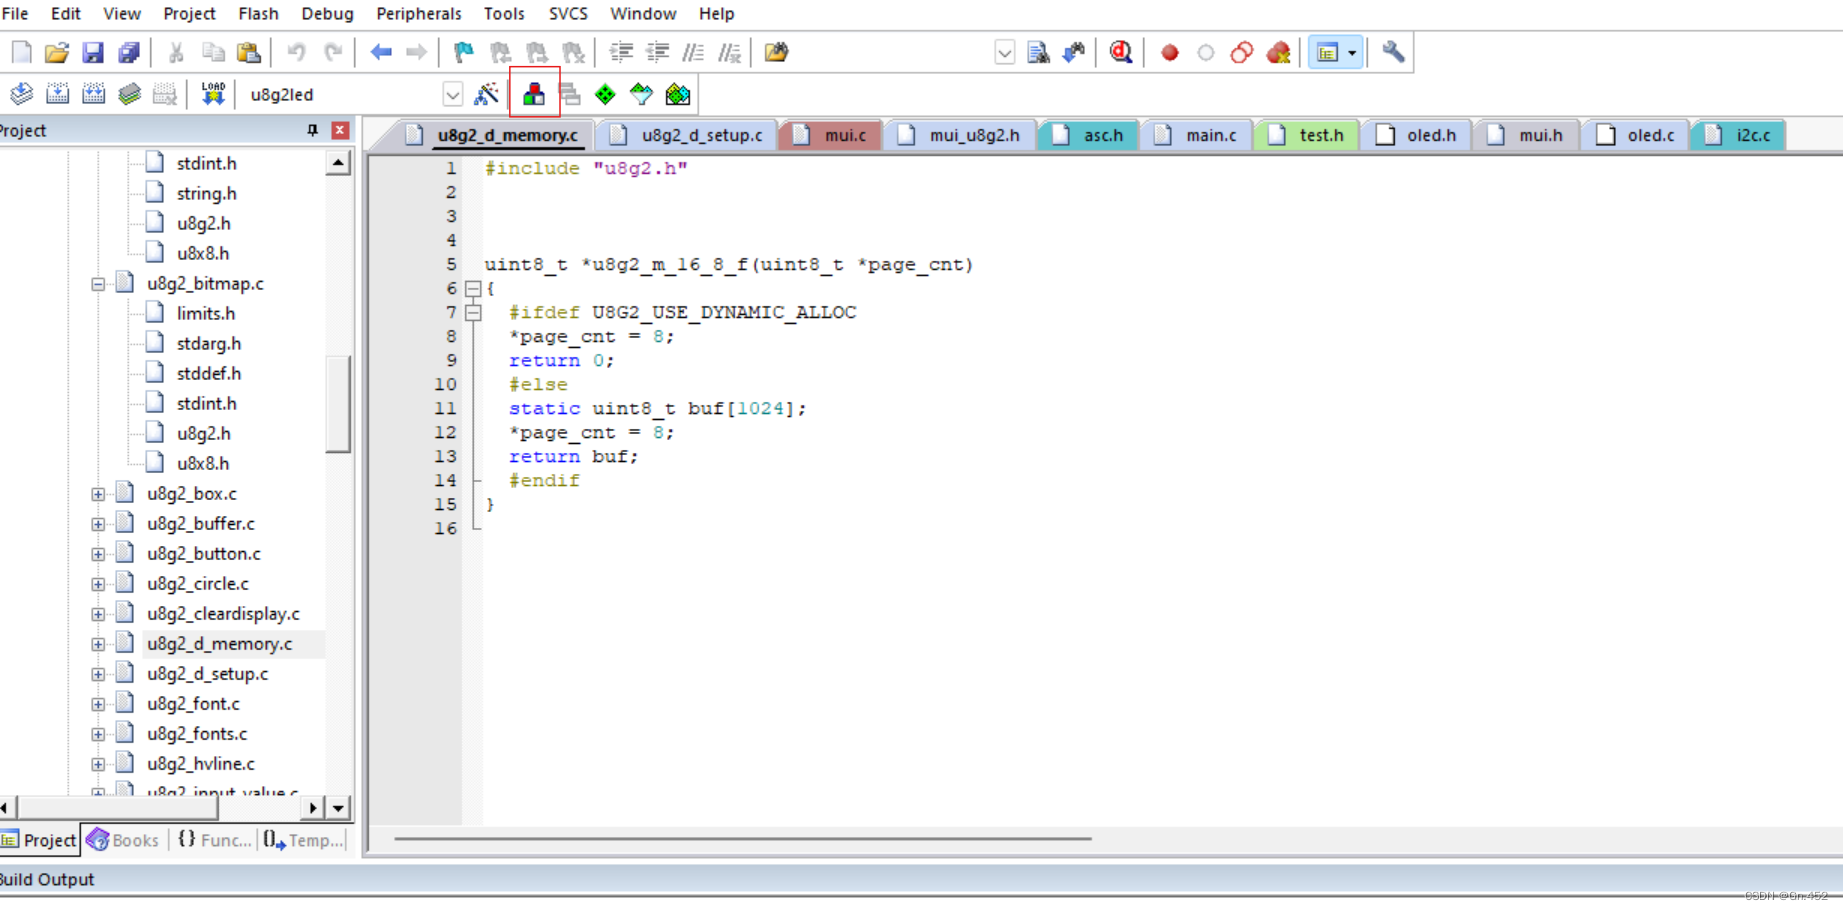Switch to the main.c editor tab
1843x910 pixels.
coord(1197,135)
